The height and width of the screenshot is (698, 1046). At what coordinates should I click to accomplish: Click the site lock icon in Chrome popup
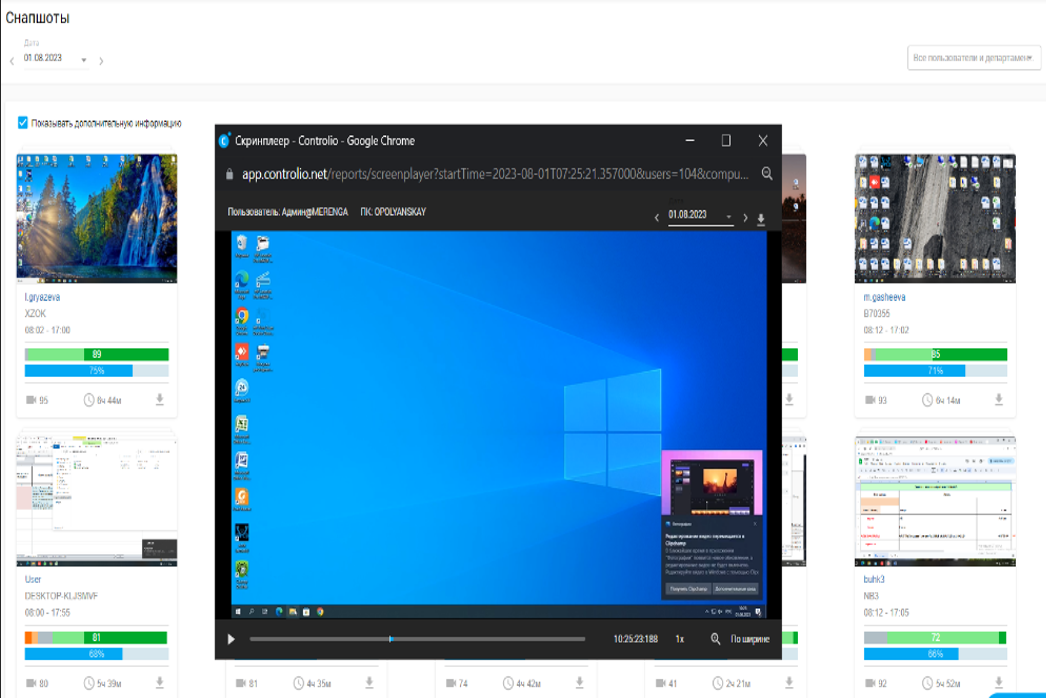[x=229, y=174]
